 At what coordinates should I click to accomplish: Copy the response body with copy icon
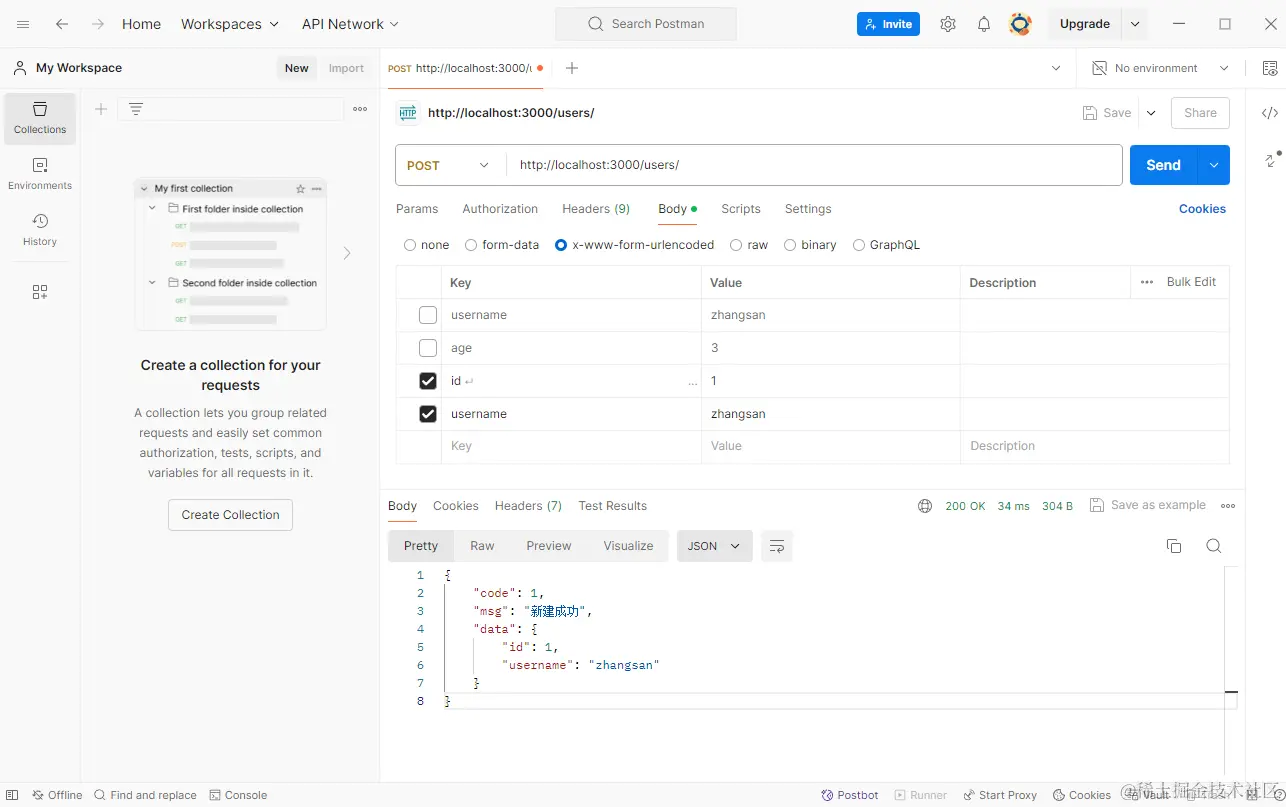click(x=1174, y=546)
